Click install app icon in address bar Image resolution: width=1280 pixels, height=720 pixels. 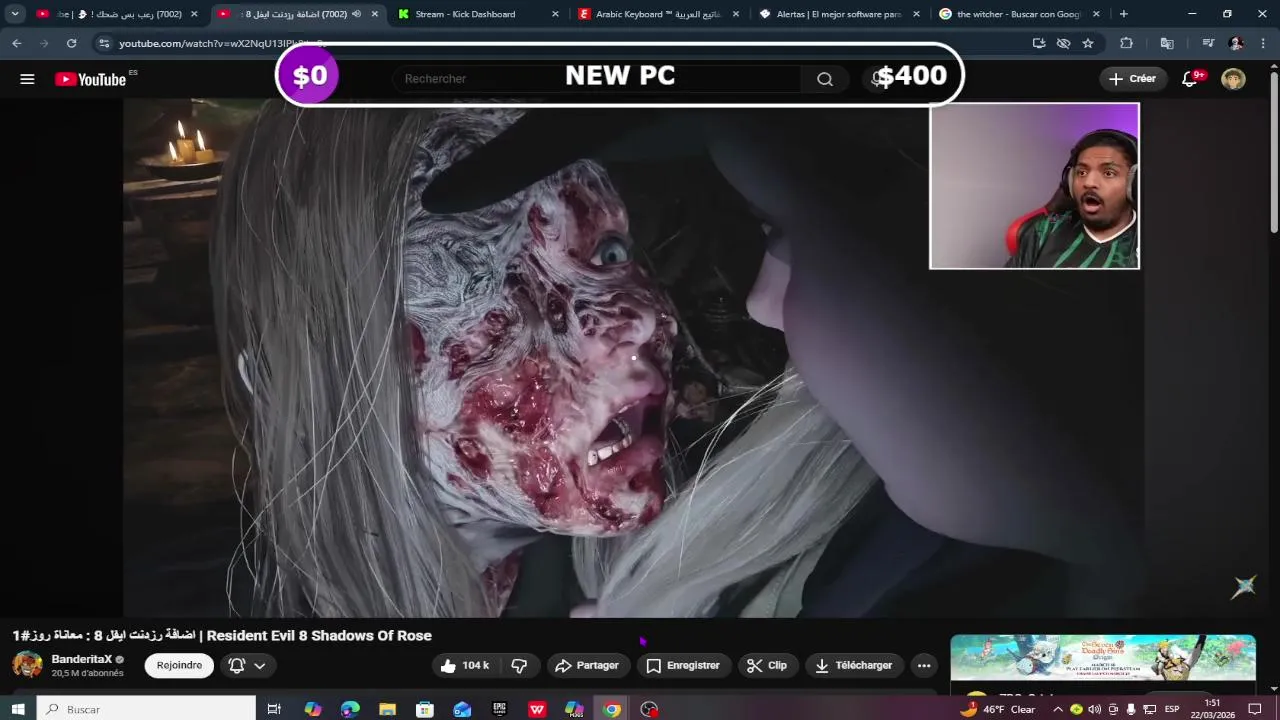pos(1039,43)
